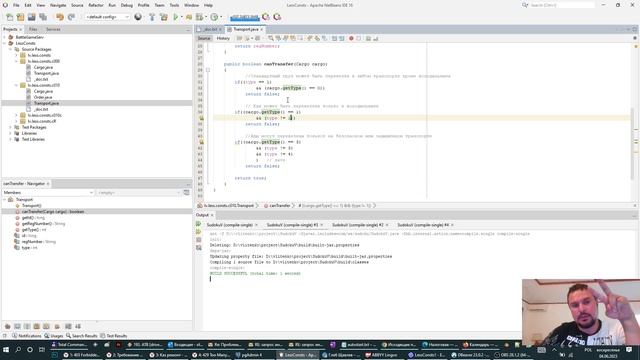Open the default config dropdown
Viewport: 640px width, 360px height.
click(108, 17)
